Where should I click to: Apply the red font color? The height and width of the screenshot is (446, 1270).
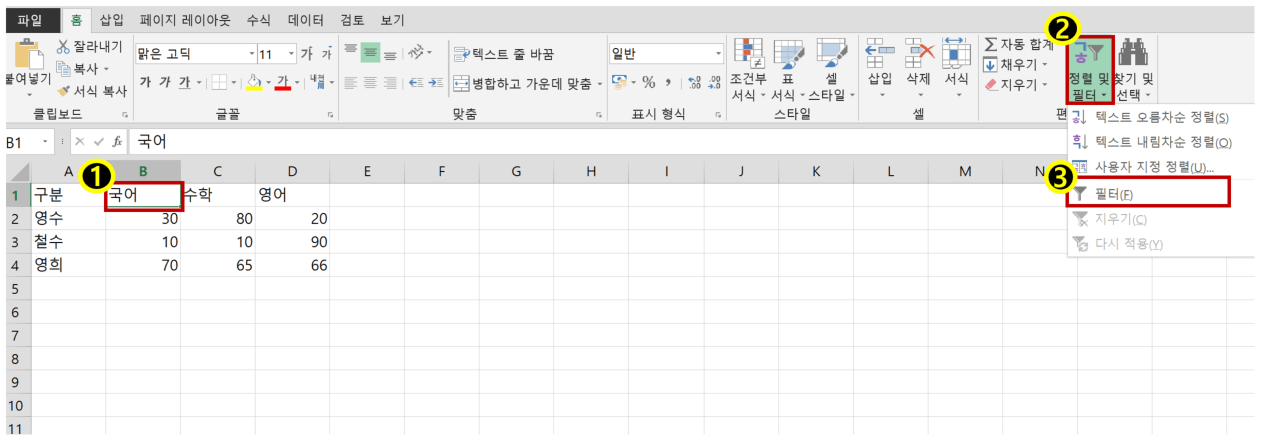(x=283, y=83)
